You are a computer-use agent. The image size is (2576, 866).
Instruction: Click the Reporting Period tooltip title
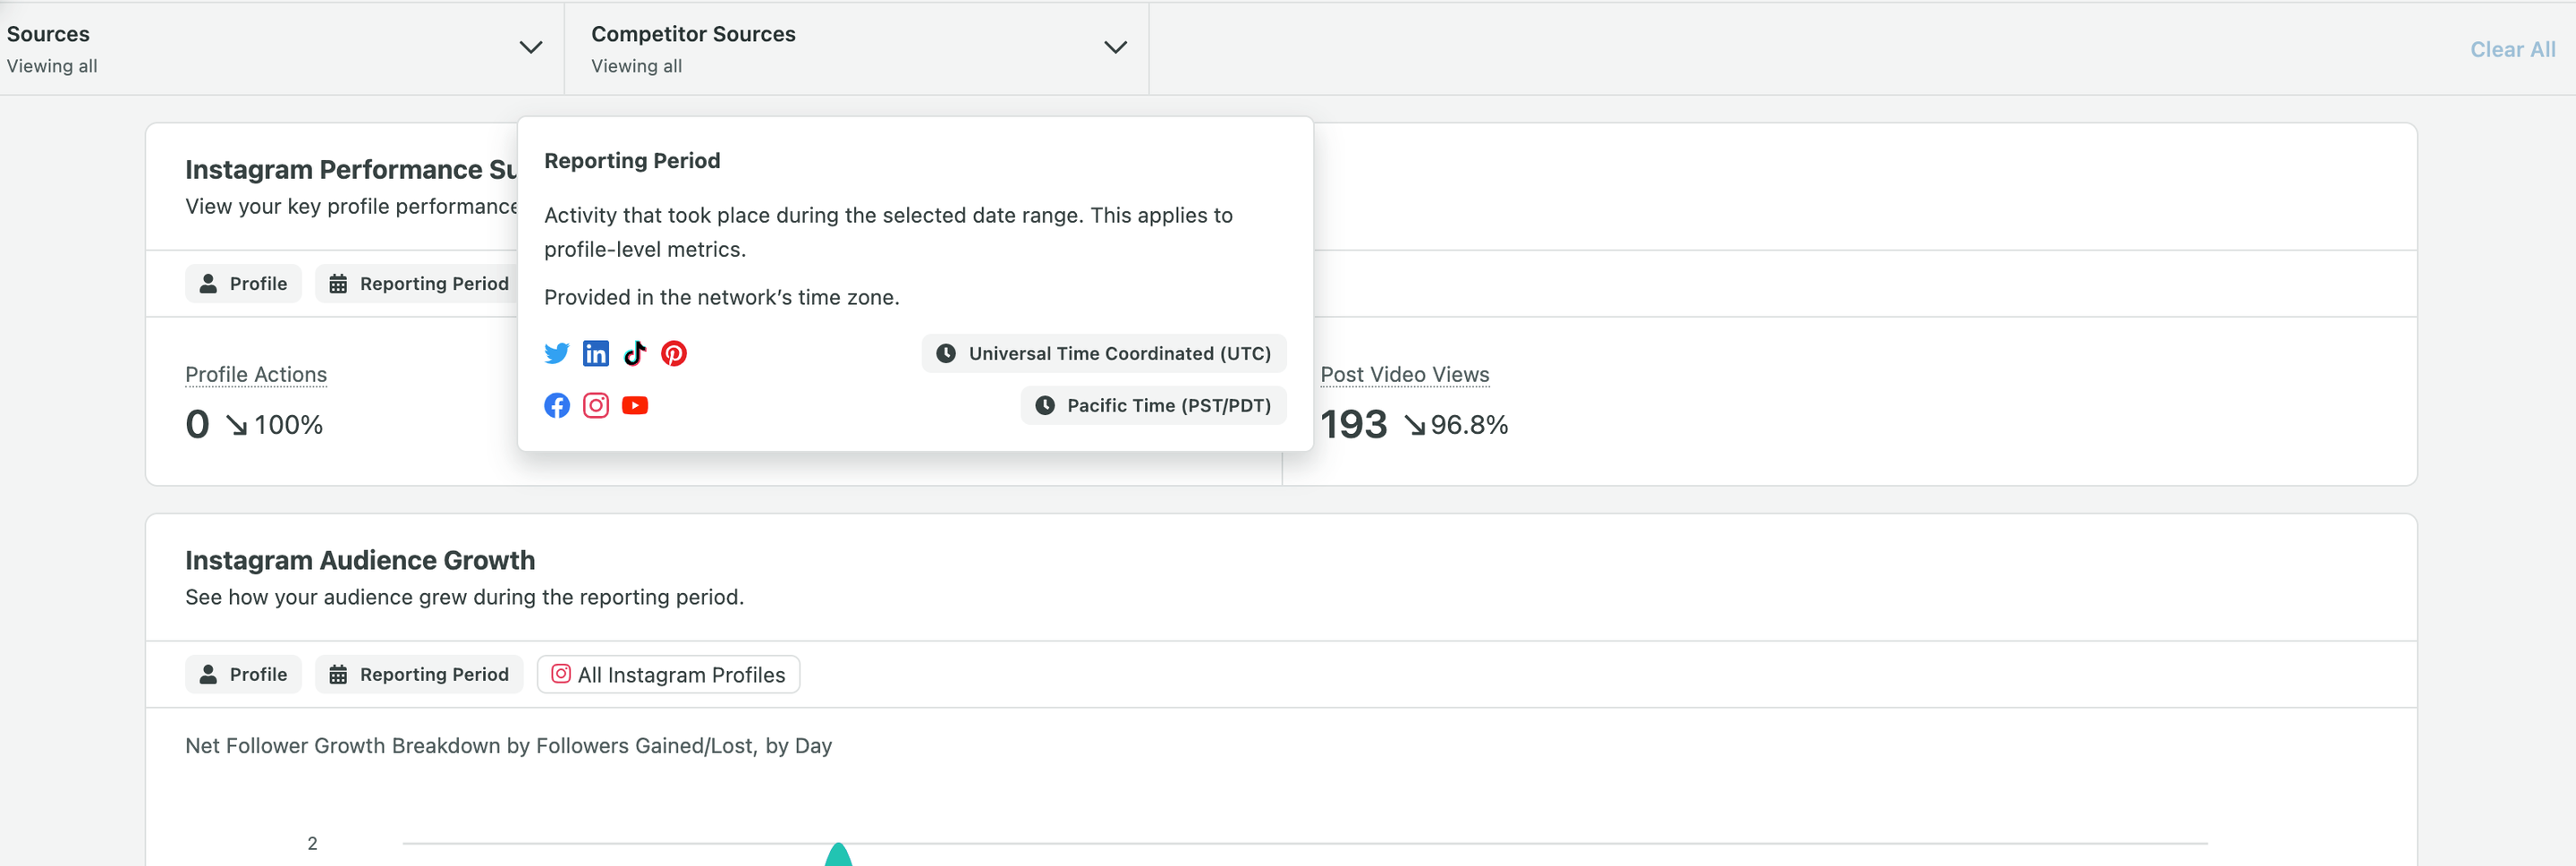click(x=632, y=161)
